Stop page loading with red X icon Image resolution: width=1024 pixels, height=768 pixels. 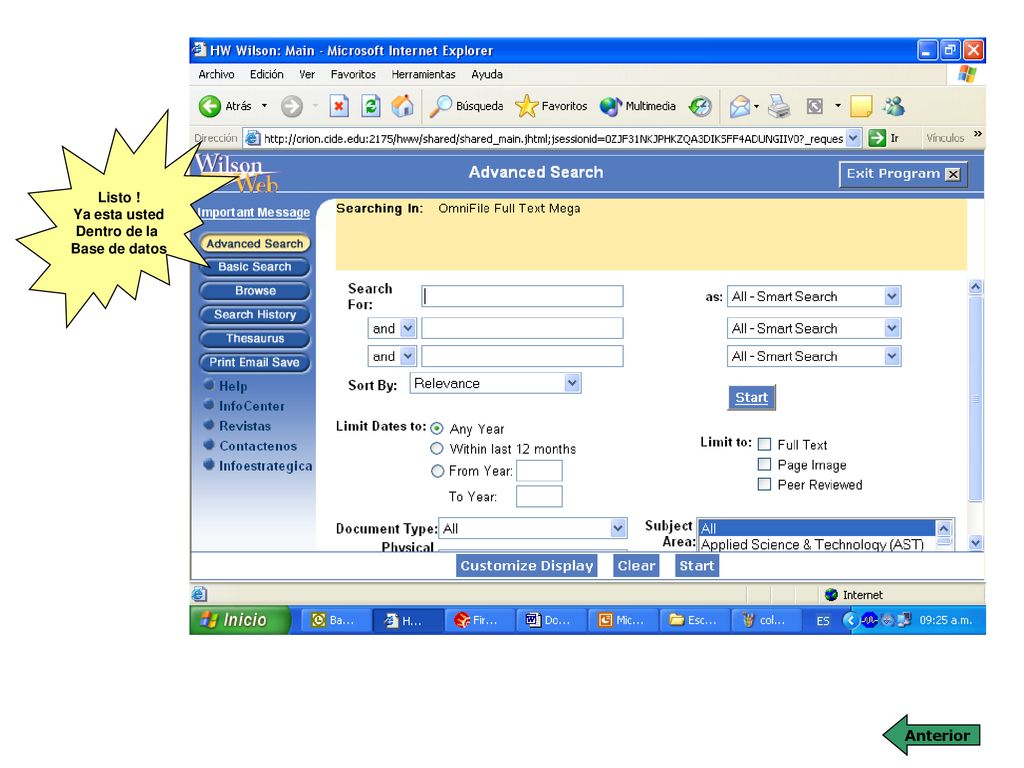point(339,106)
